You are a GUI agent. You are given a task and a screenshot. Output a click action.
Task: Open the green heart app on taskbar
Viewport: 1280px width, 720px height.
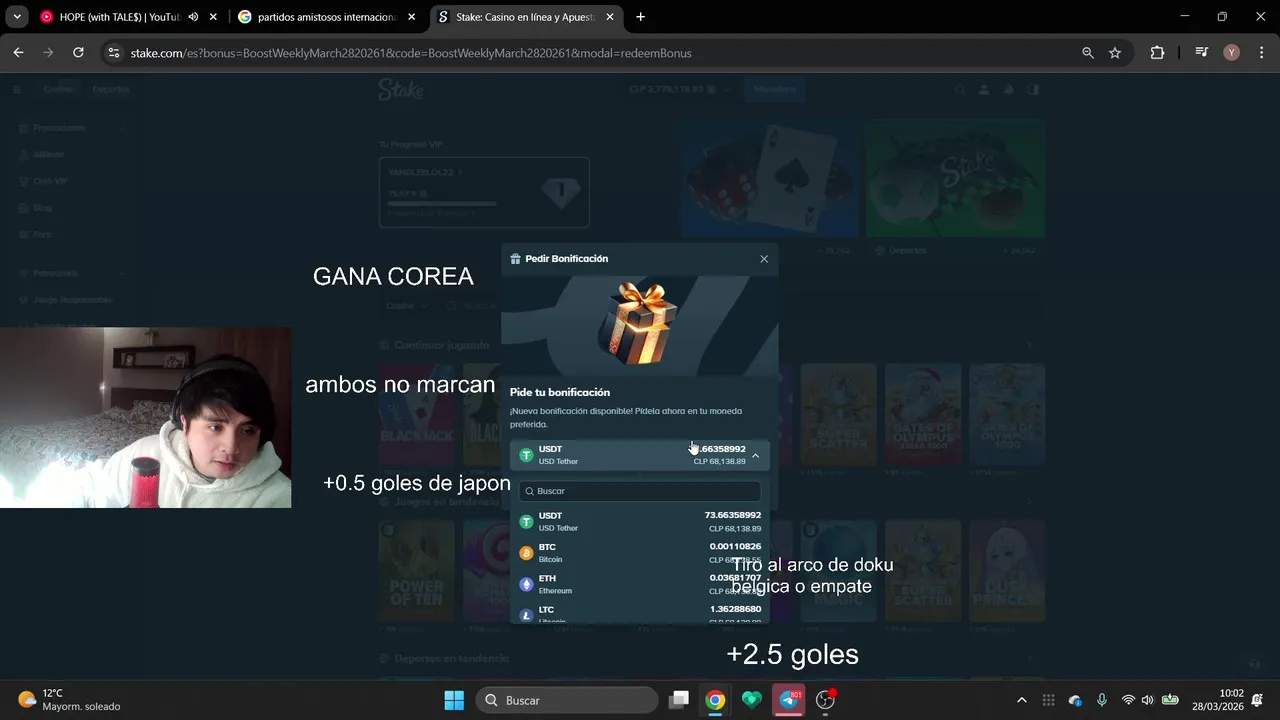[752, 700]
